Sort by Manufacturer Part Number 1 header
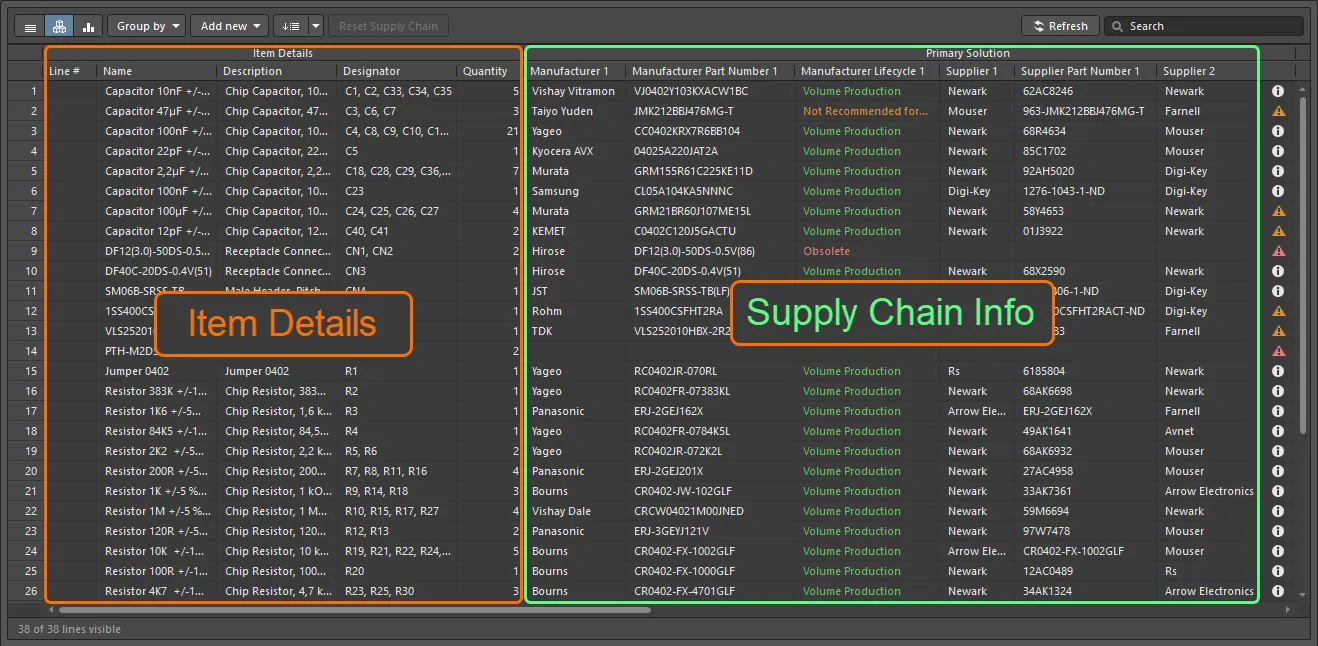 [710, 71]
